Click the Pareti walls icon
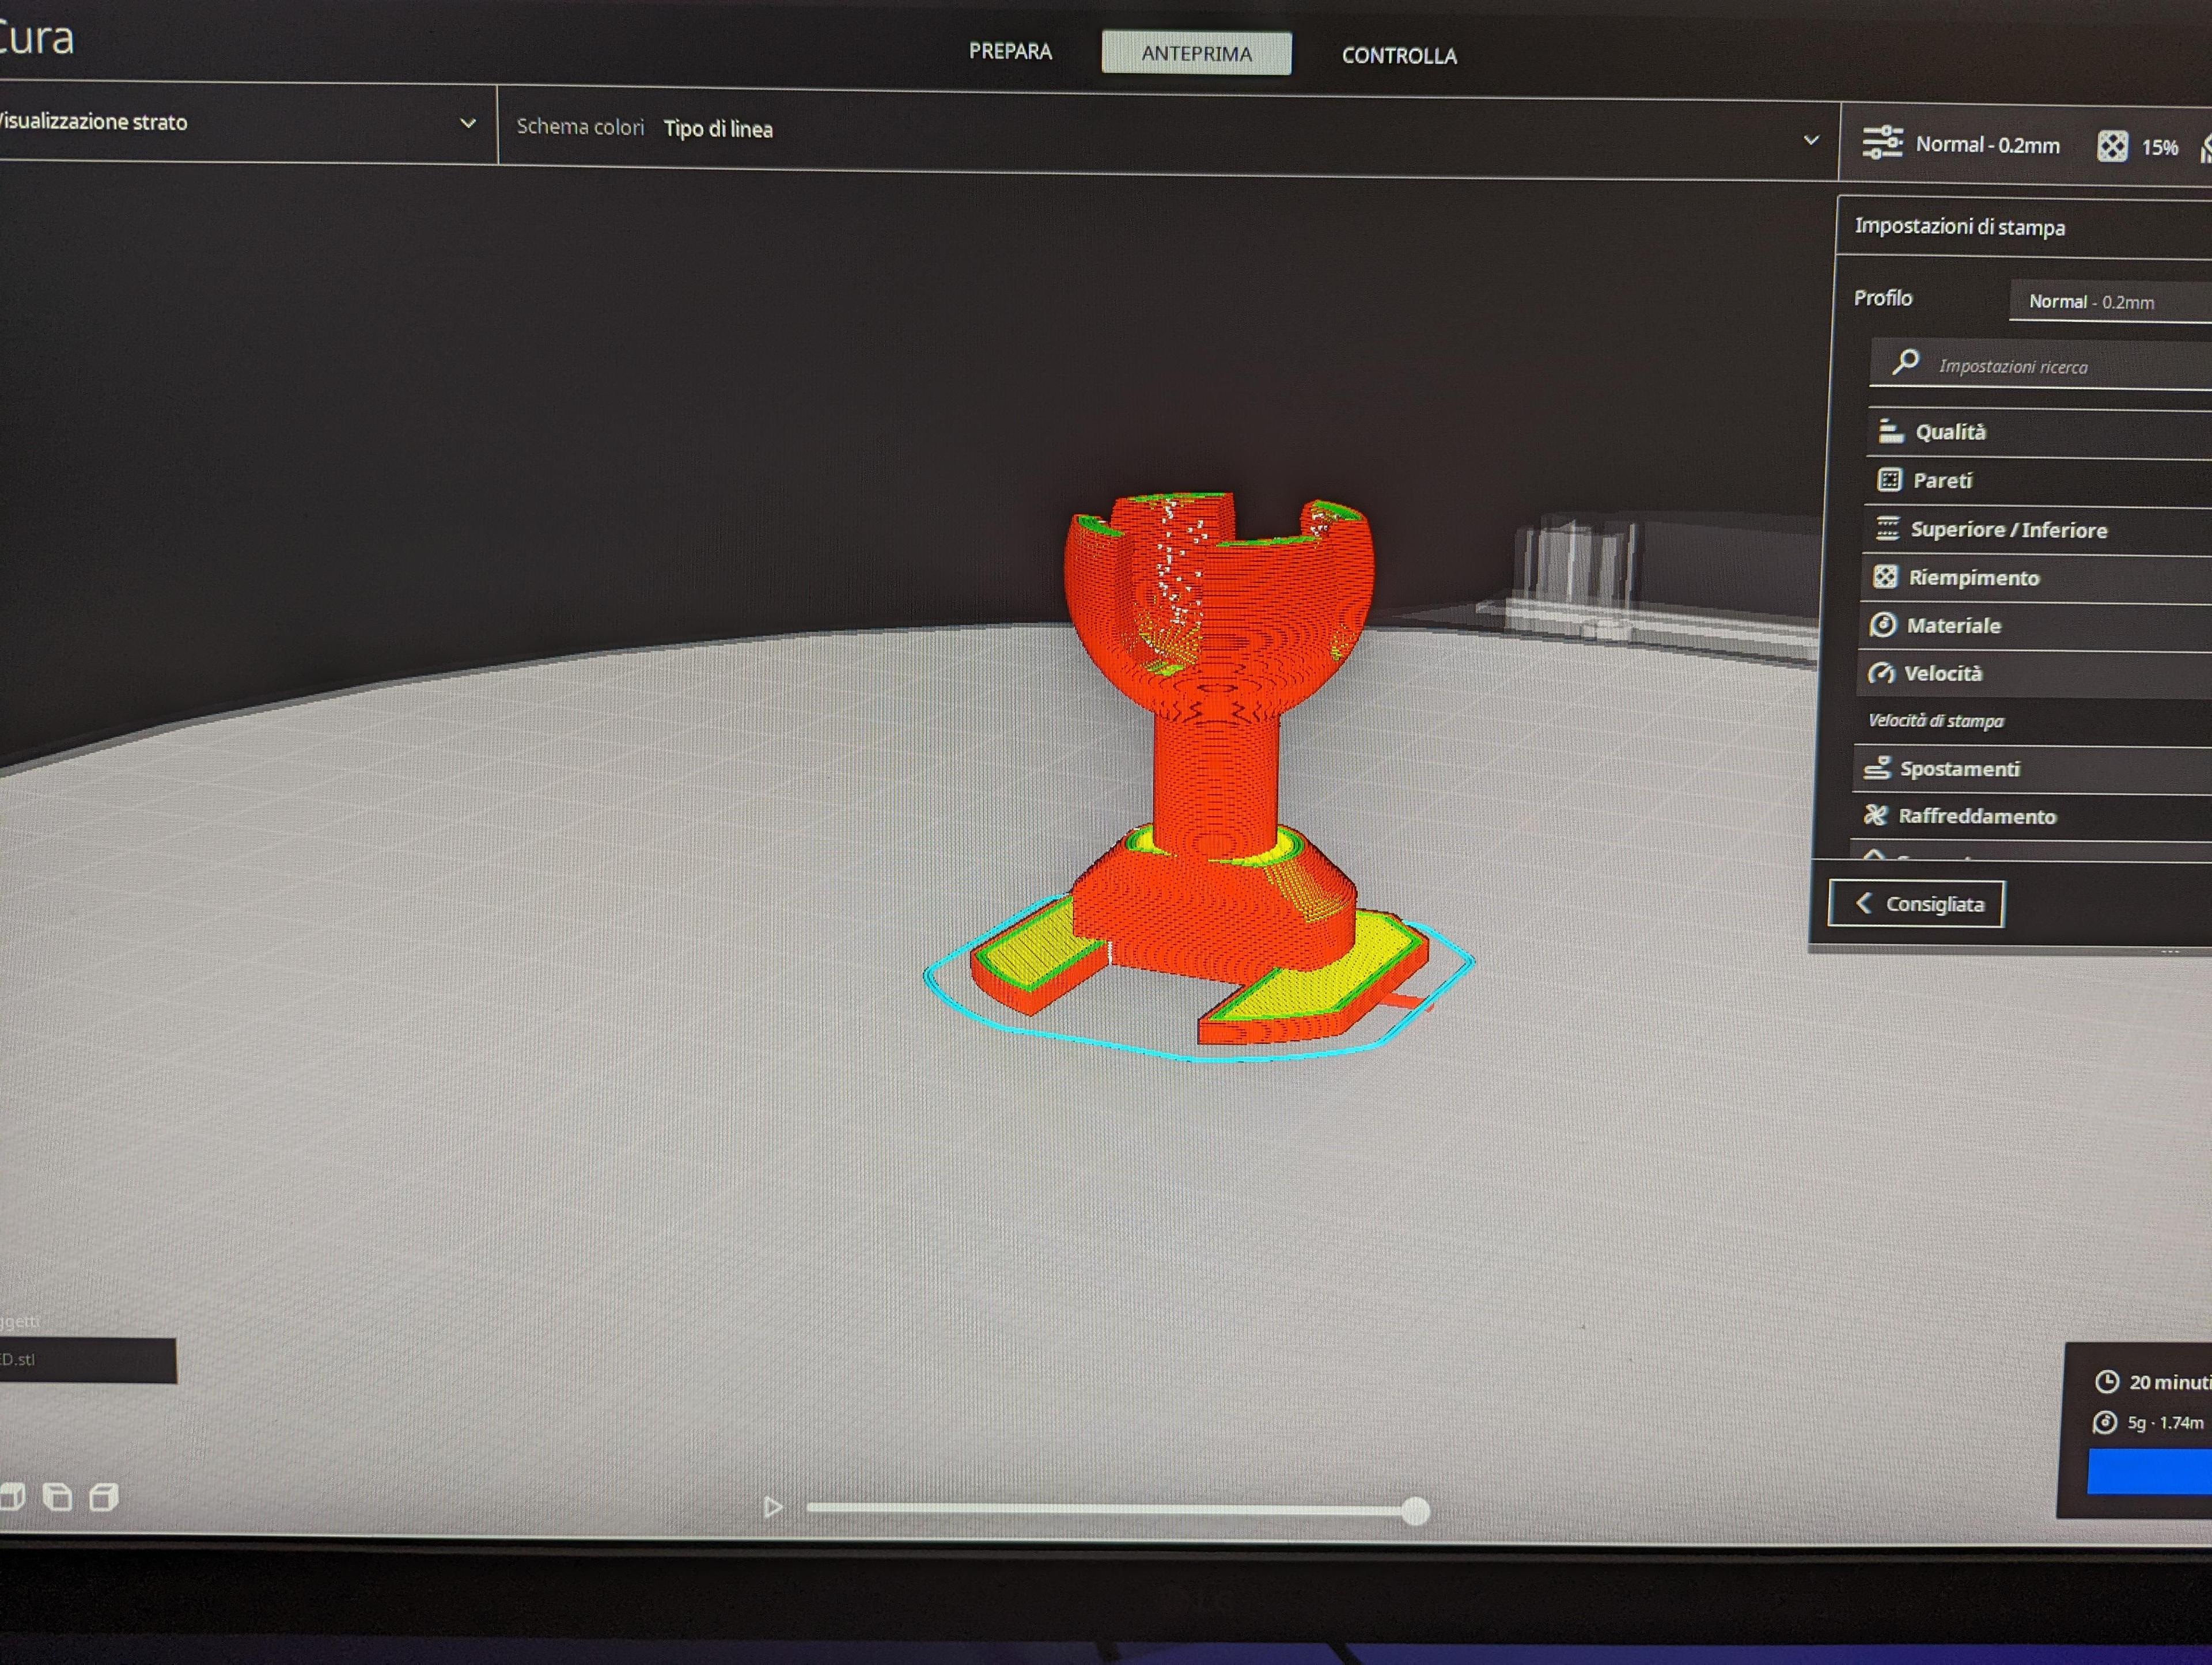 (x=1889, y=480)
